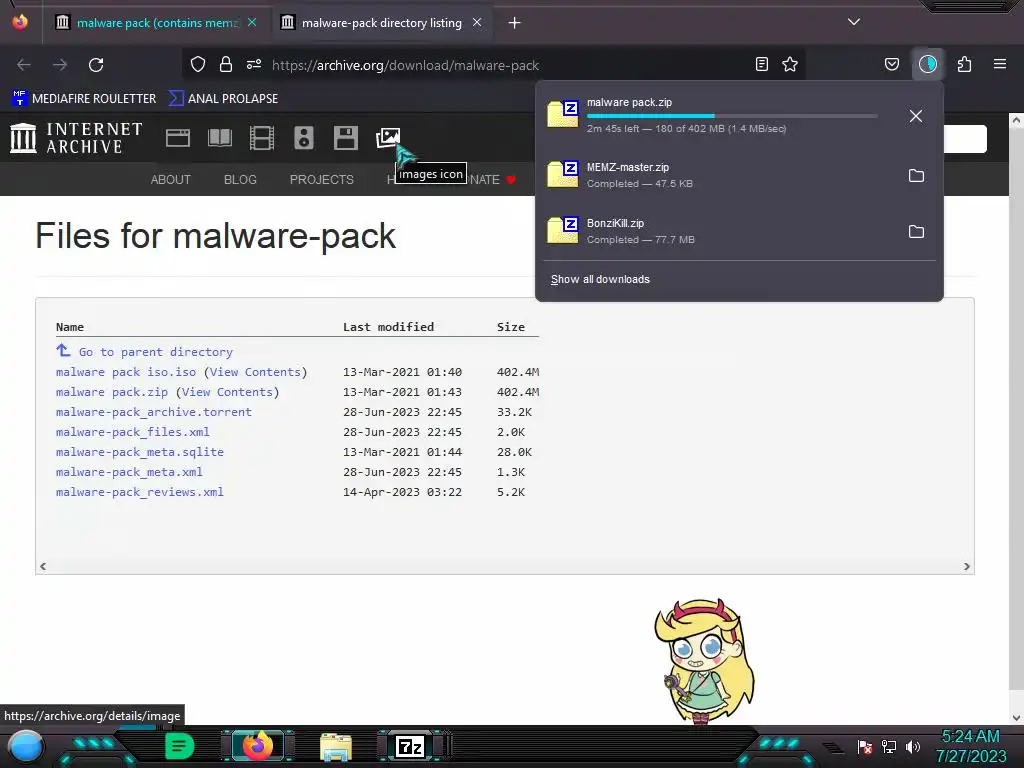Image resolution: width=1024 pixels, height=768 pixels.
Task: Show MEMZ-master.zip in folder
Action: [x=916, y=175]
